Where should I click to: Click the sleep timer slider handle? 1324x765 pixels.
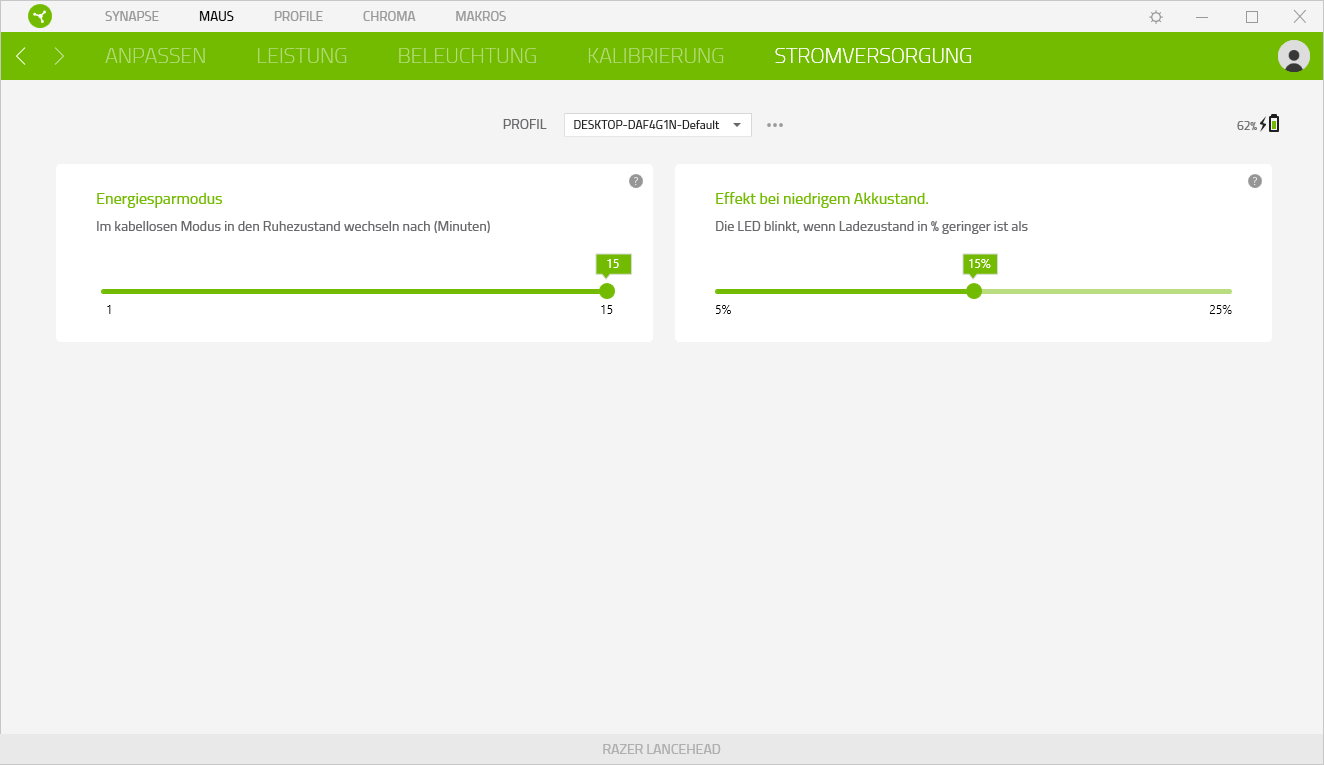pos(606,291)
